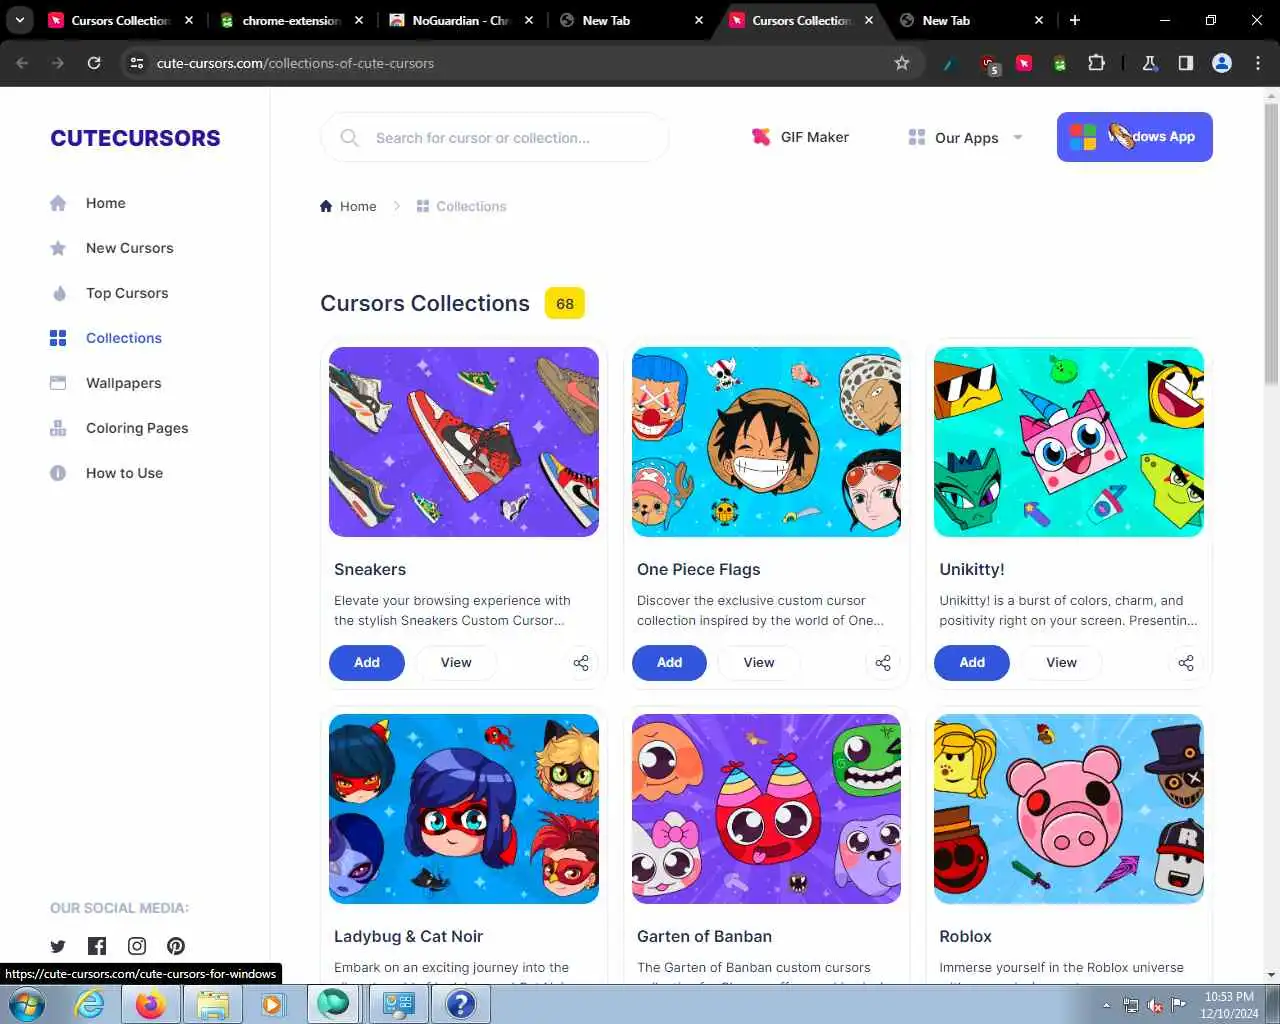The image size is (1280, 1024).
Task: Click the One Piece Flags title
Action: (x=698, y=569)
